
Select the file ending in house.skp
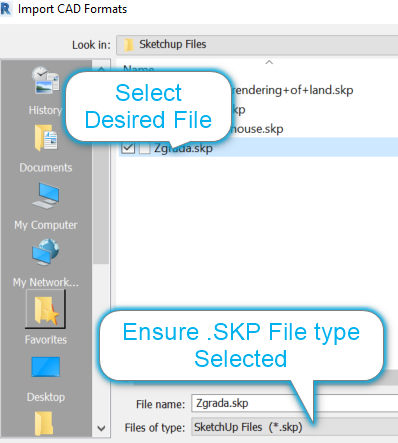click(256, 129)
